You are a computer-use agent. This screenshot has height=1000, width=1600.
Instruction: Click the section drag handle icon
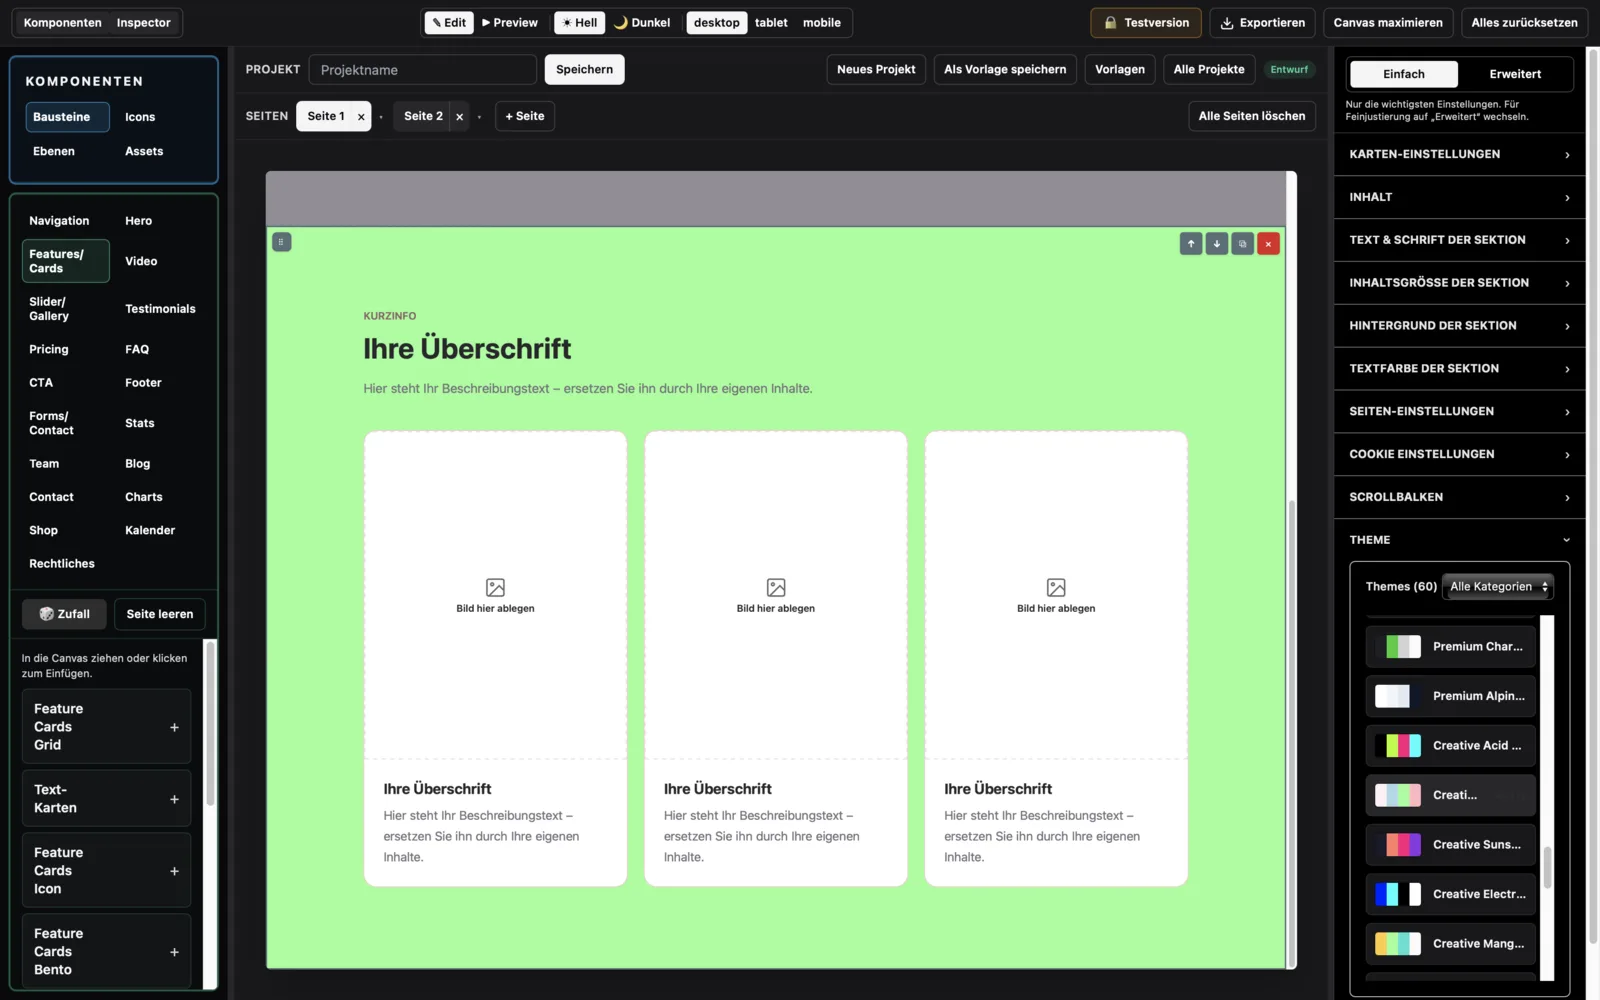[x=281, y=242]
